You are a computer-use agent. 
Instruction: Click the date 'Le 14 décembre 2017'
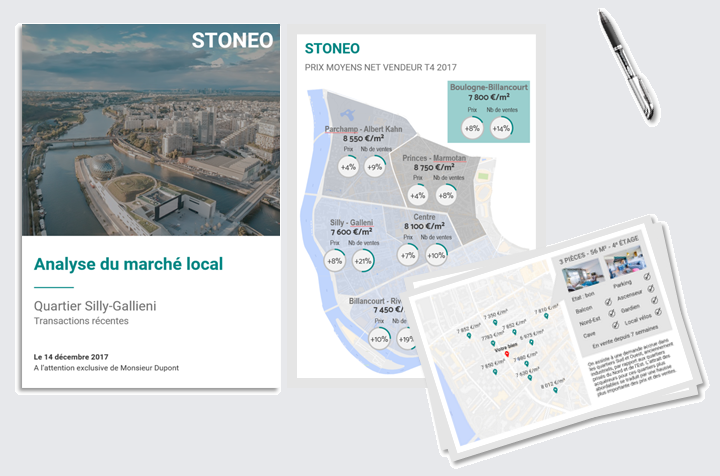coord(71,357)
